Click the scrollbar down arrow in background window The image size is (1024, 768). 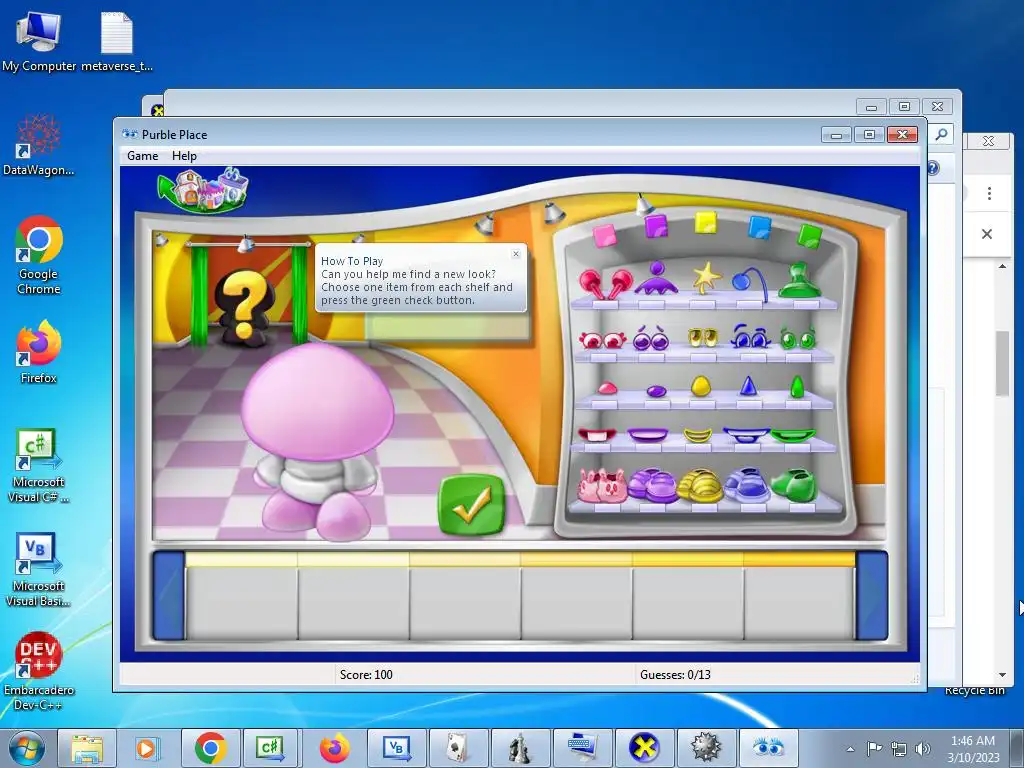(x=1002, y=675)
